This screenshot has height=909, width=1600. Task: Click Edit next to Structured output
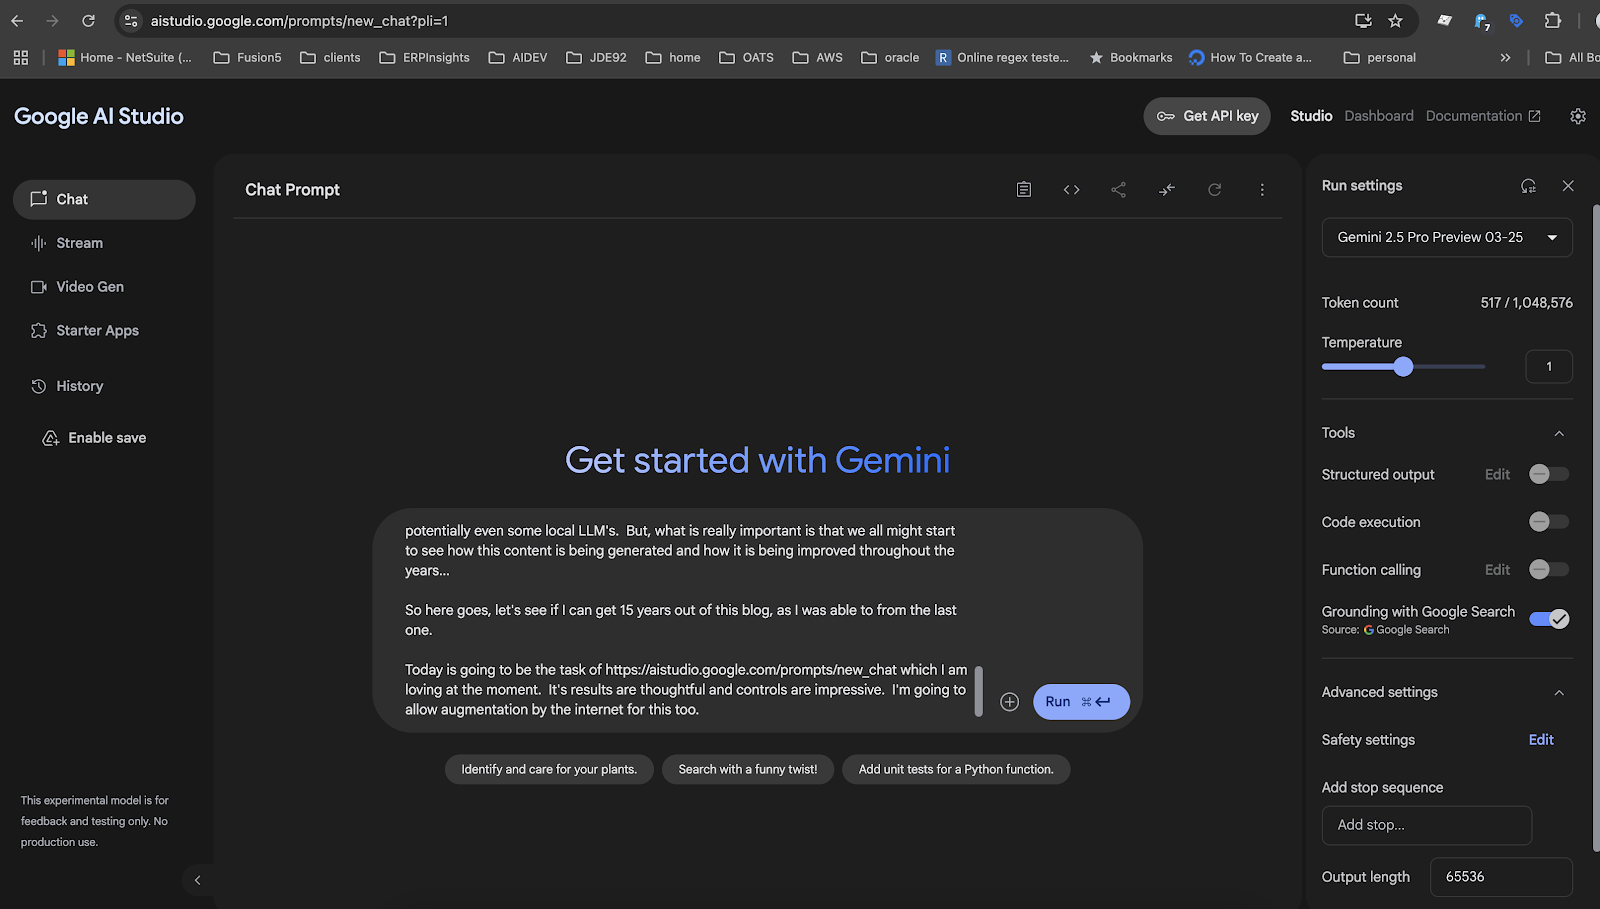(x=1497, y=474)
